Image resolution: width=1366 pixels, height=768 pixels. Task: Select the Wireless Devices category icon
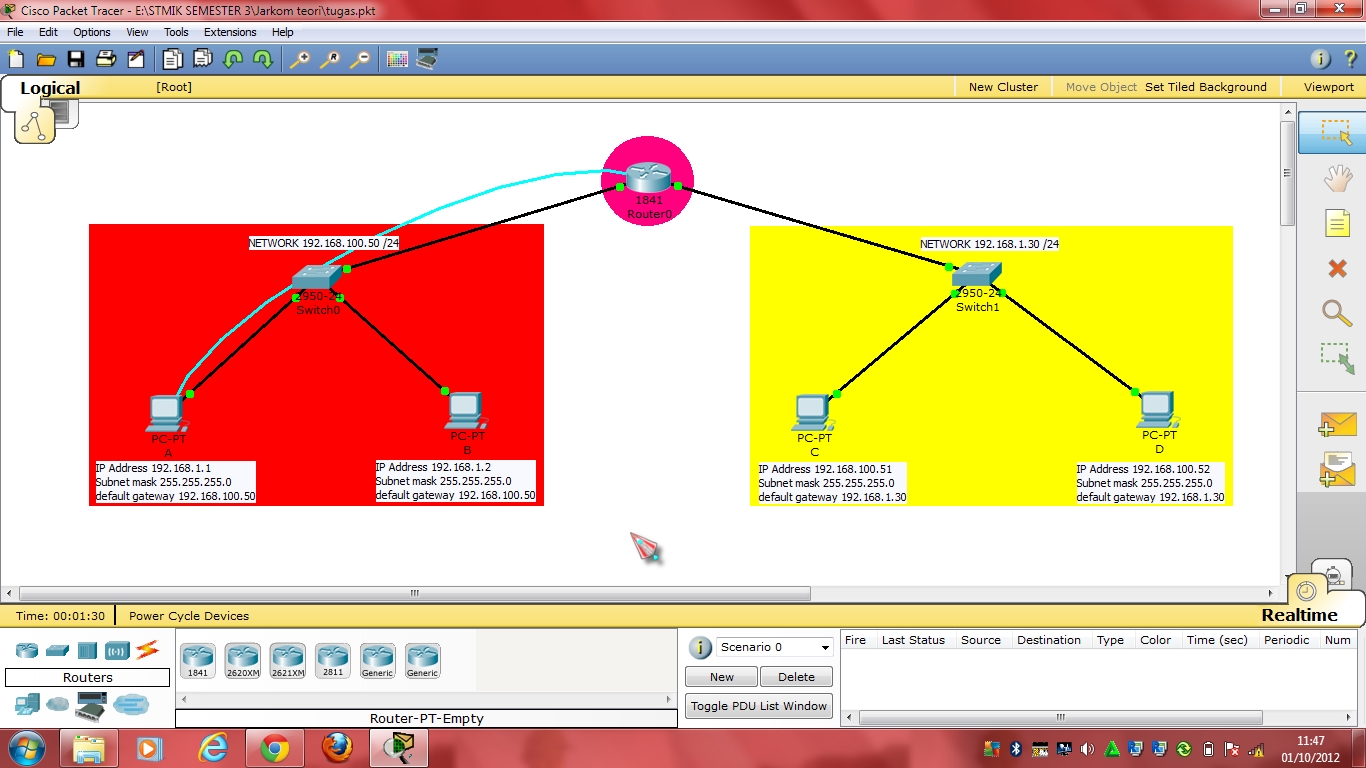pos(117,650)
